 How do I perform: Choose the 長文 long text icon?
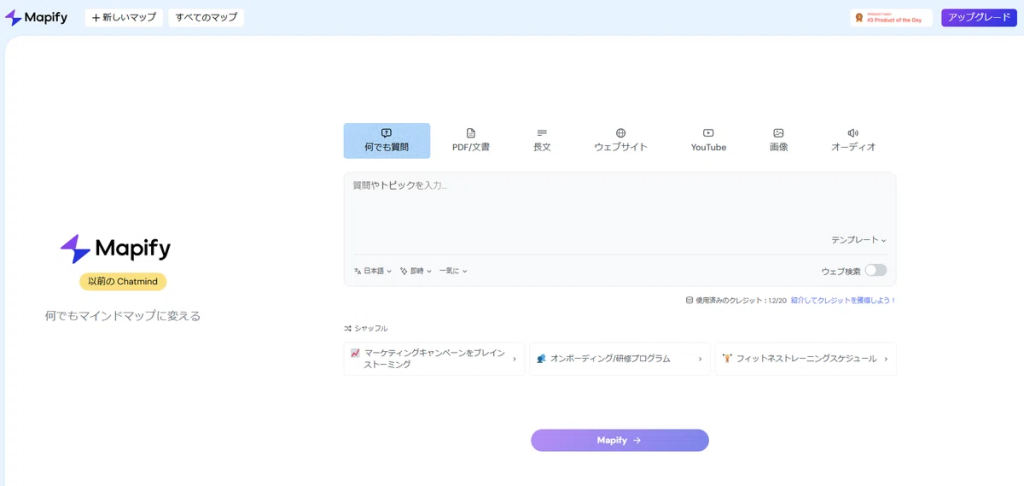coord(542,133)
